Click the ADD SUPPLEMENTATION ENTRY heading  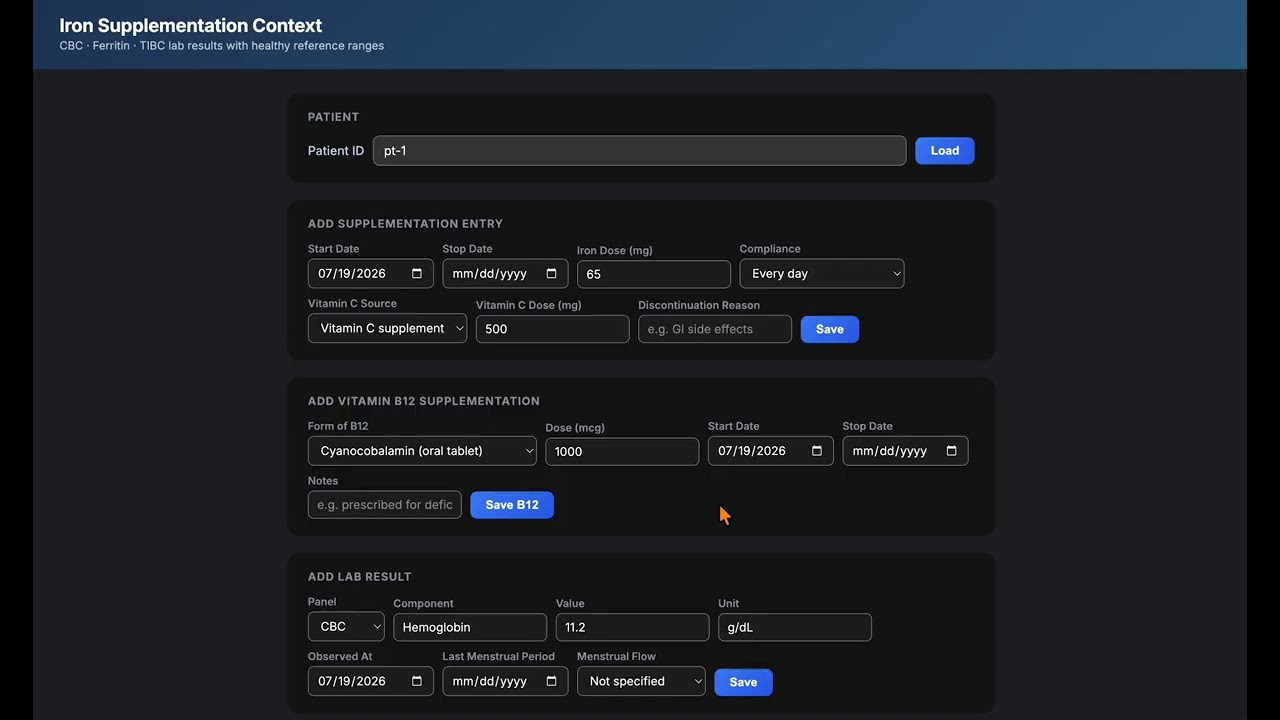pos(405,224)
